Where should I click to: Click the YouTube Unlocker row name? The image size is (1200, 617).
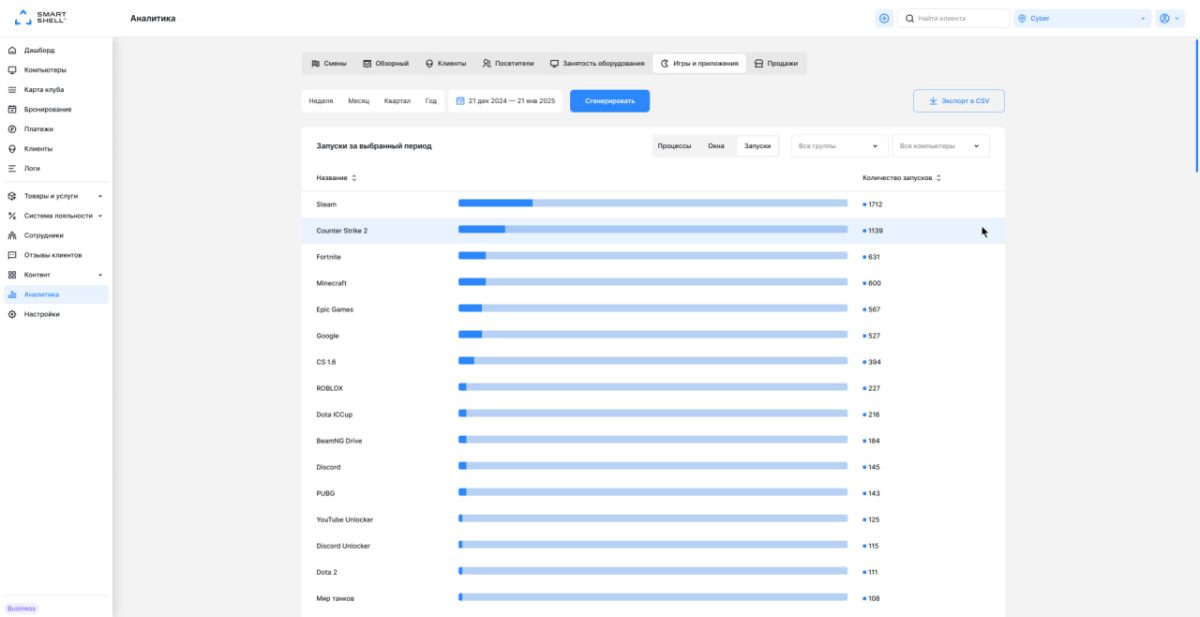point(345,520)
